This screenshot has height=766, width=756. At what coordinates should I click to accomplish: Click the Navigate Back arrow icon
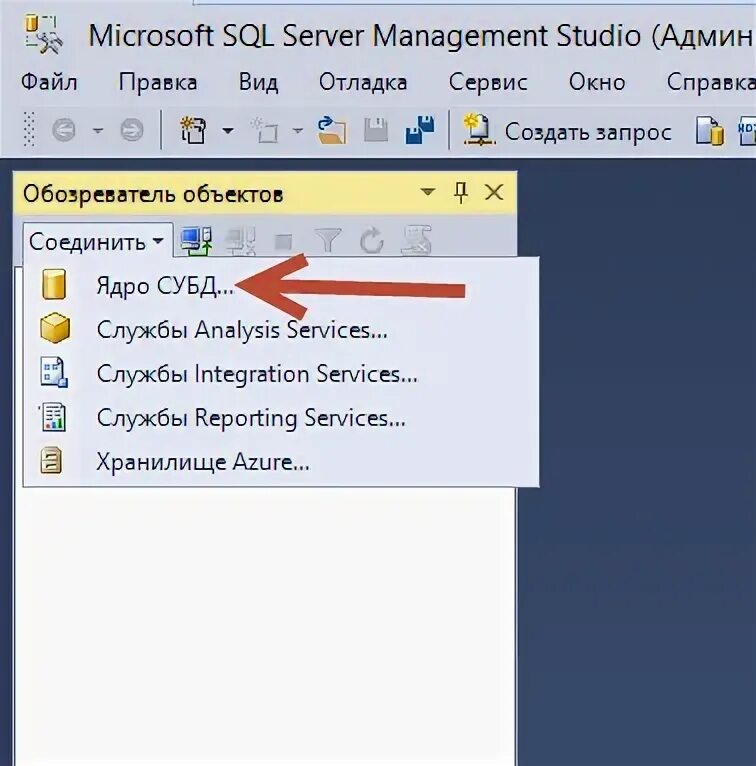(x=64, y=130)
